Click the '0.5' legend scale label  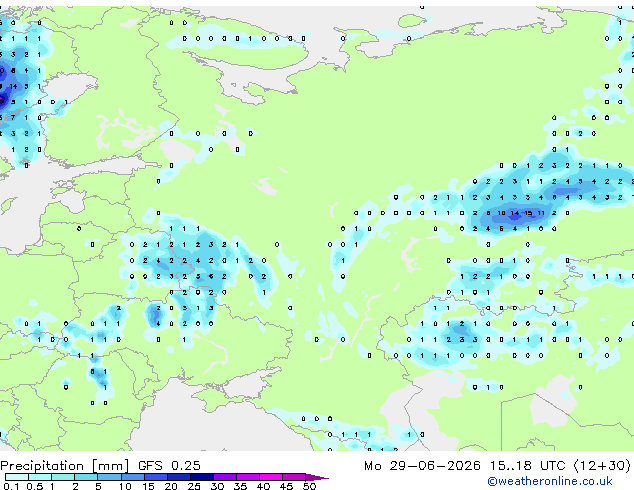click(35, 486)
